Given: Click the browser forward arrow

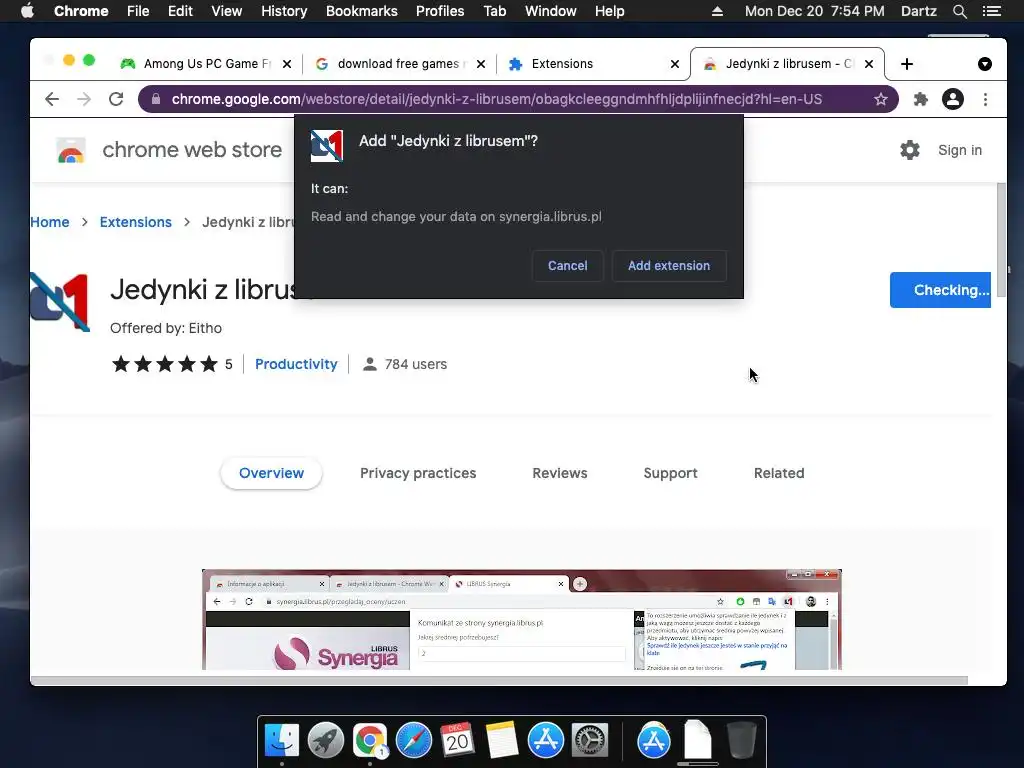Looking at the screenshot, I should pos(84,99).
